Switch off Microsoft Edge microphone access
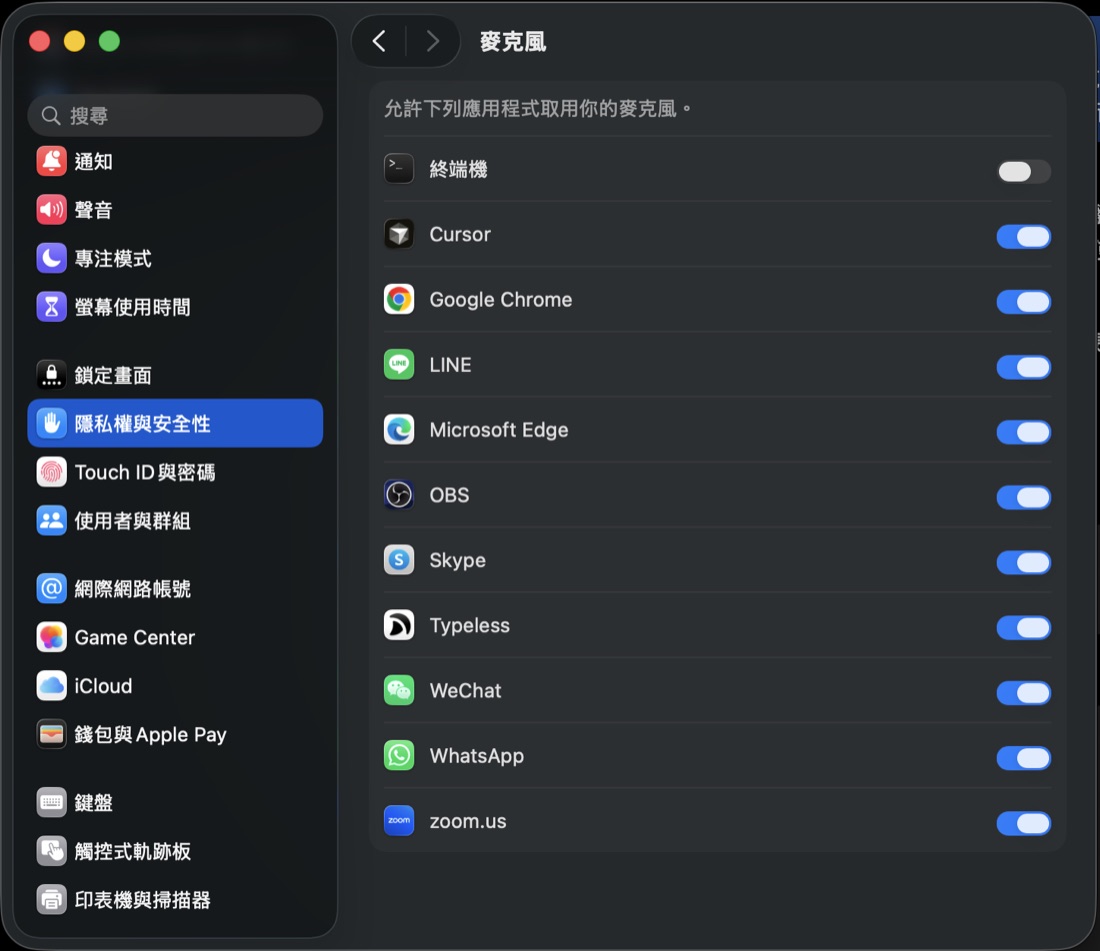The image size is (1100, 951). pos(1024,432)
